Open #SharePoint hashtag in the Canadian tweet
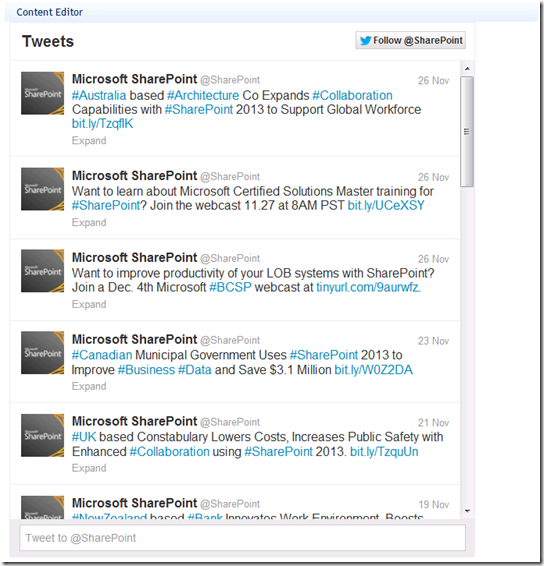Screen dimensions: 544x566 coord(324,355)
